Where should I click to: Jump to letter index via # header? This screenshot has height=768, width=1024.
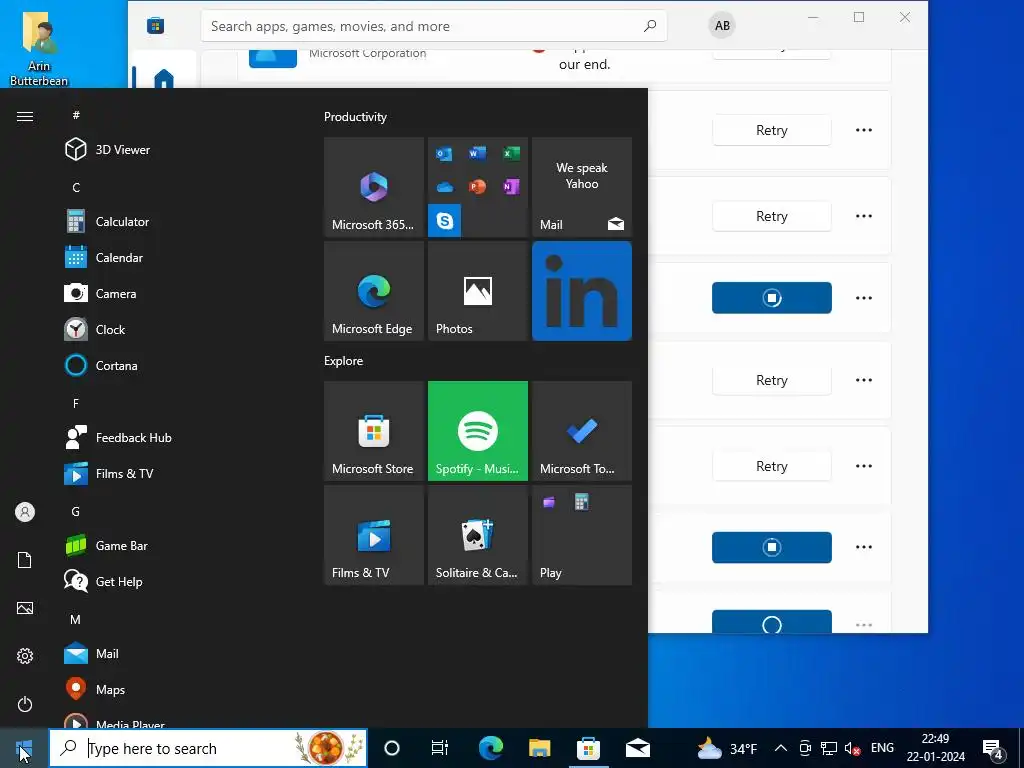[x=76, y=115]
